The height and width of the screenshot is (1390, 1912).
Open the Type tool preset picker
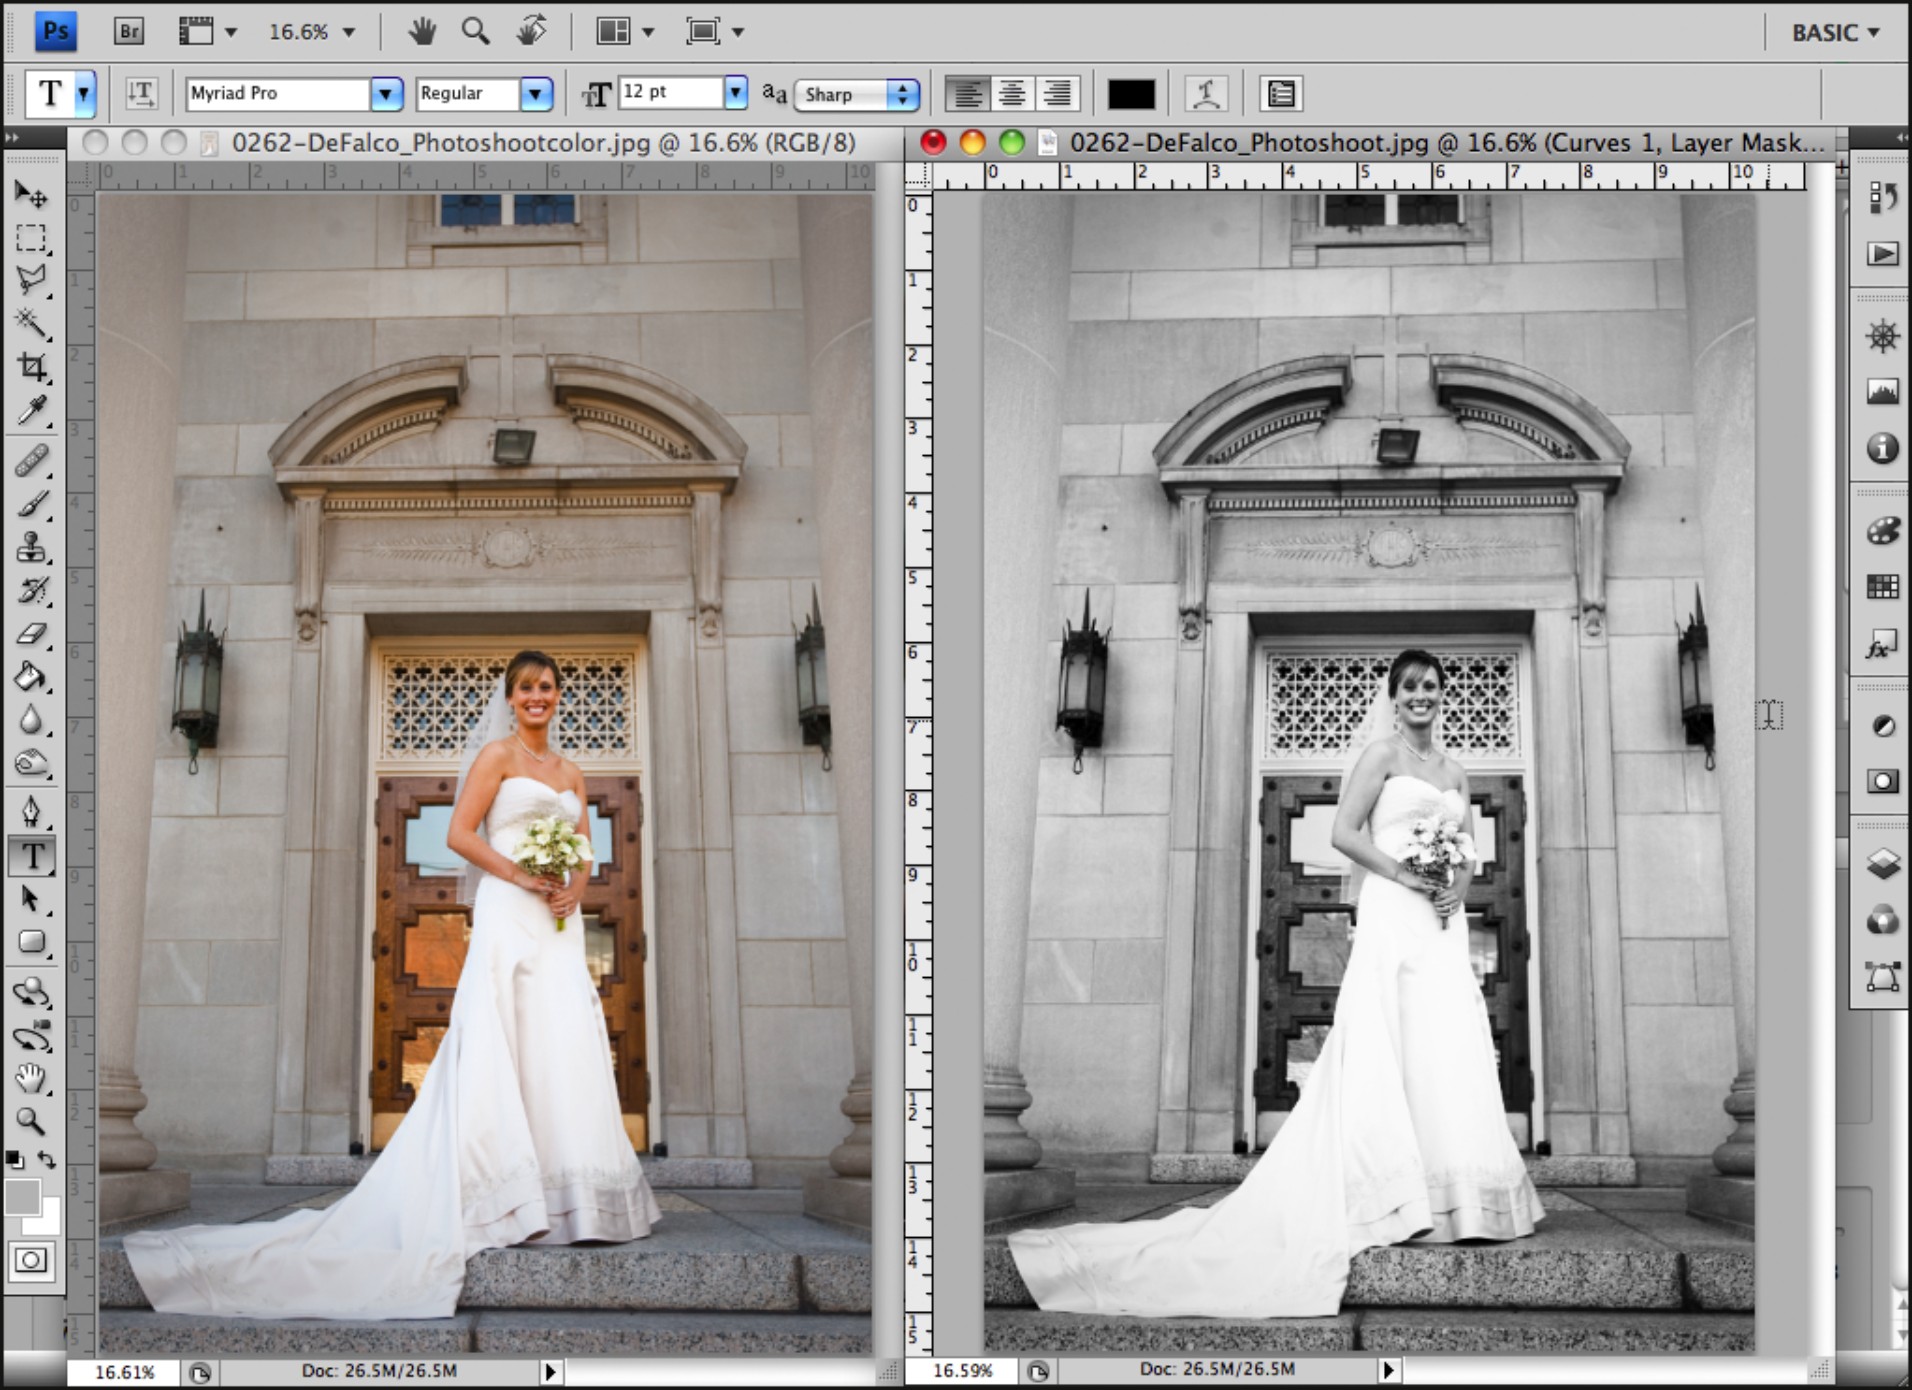point(84,94)
